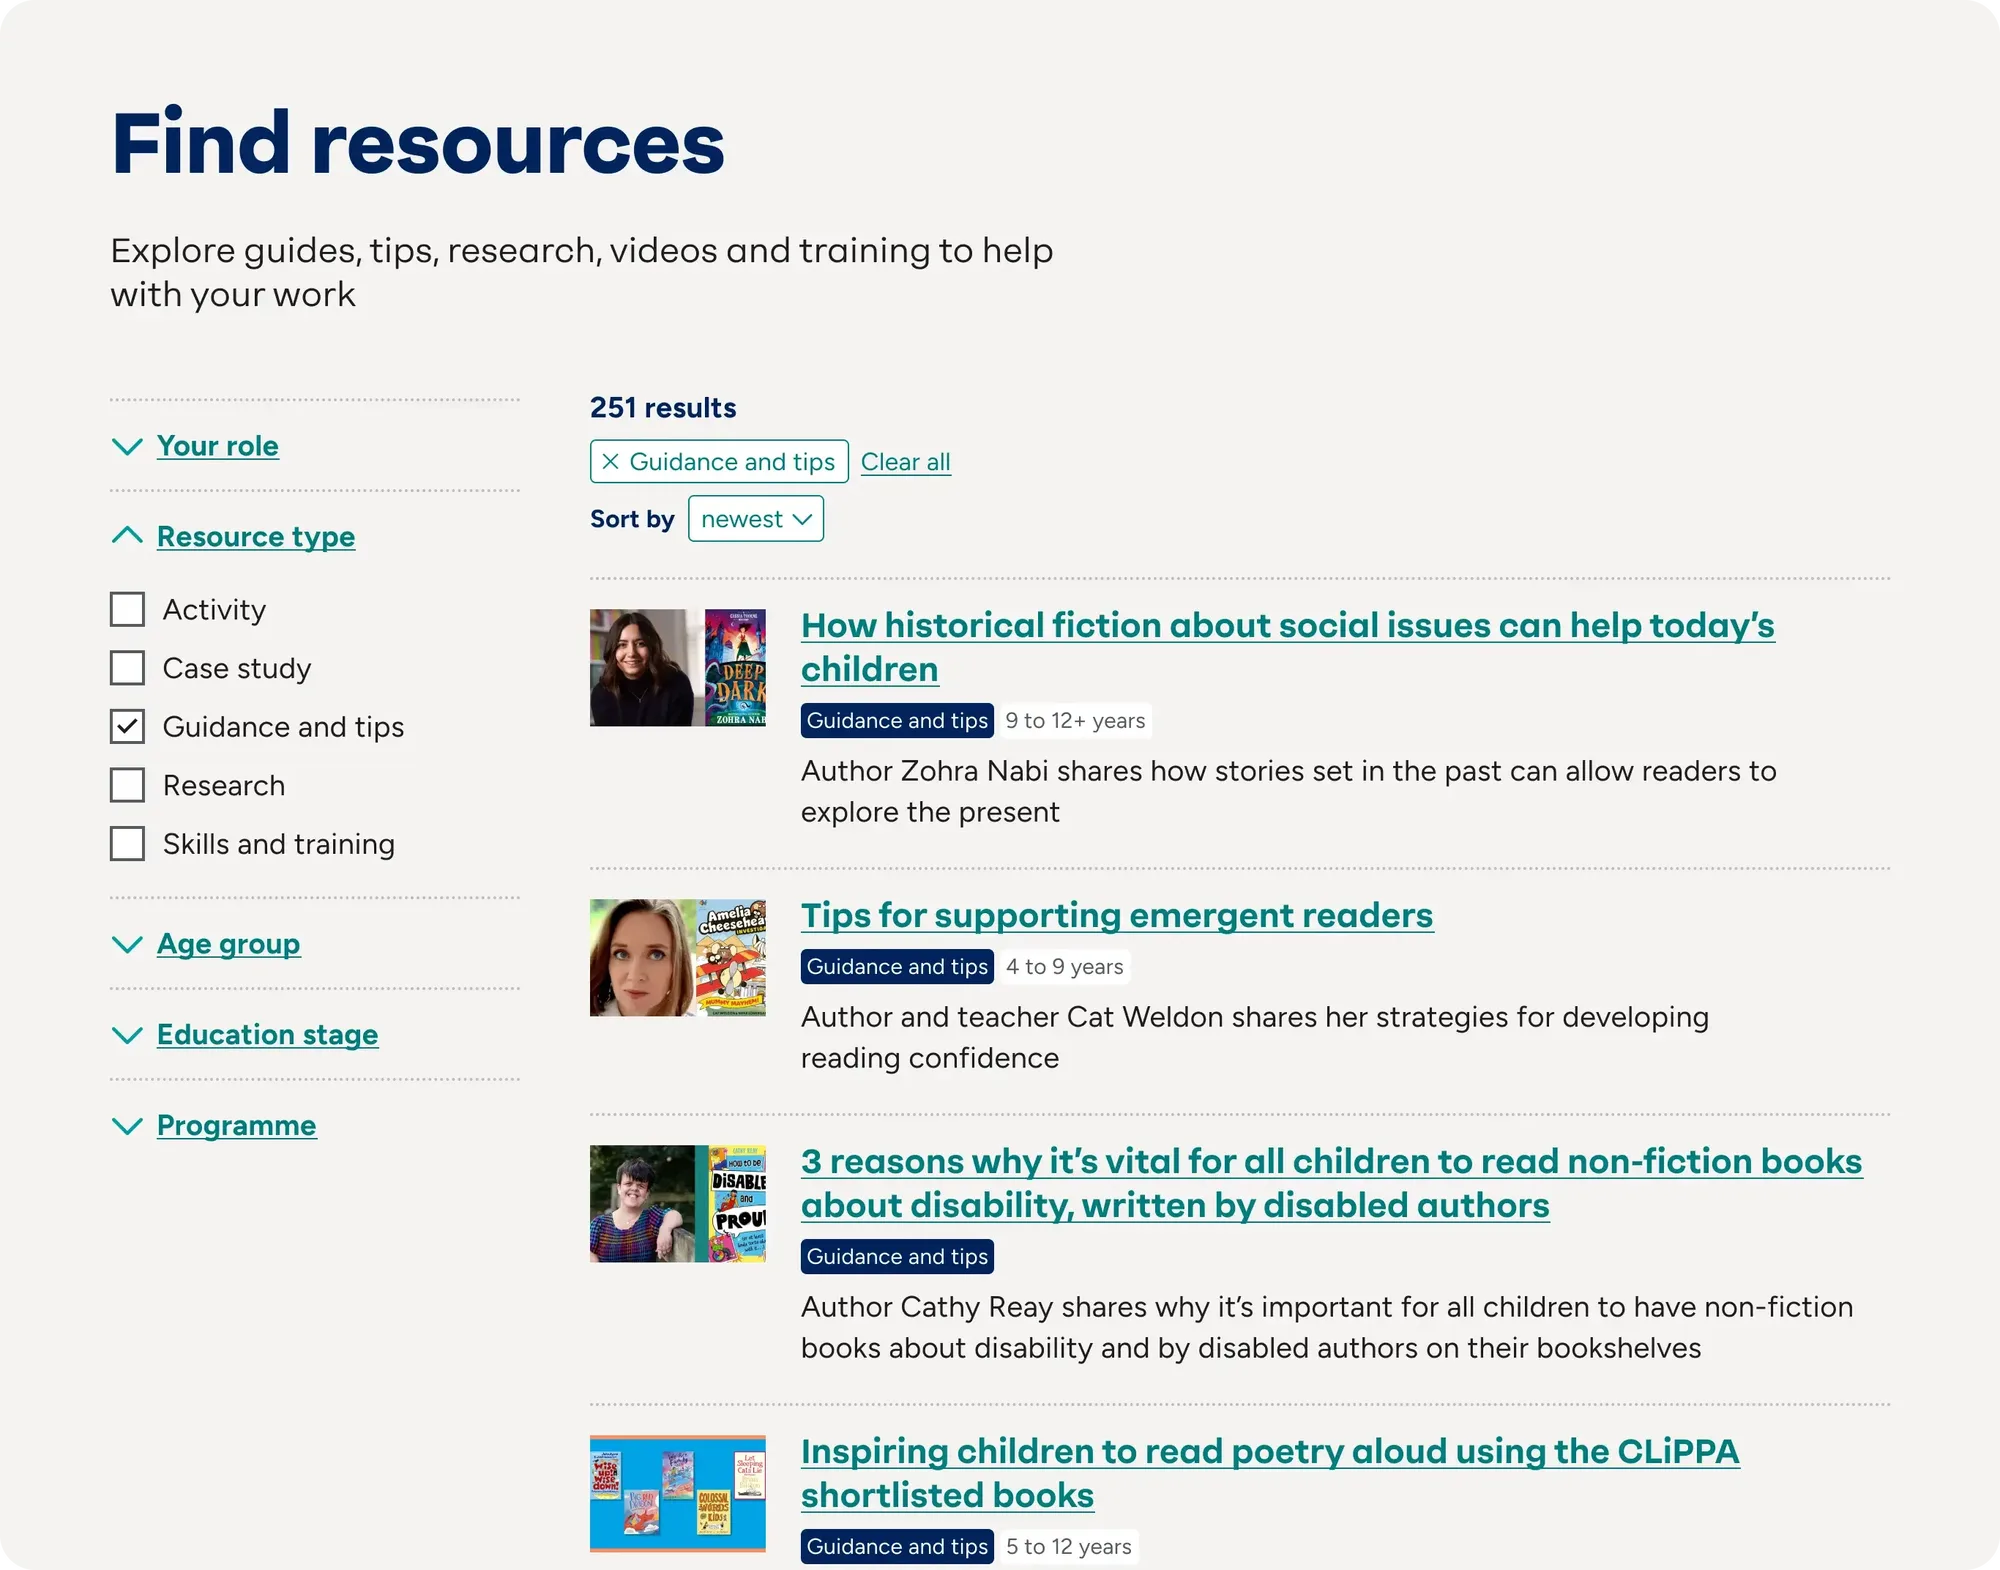Screen dimensions: 2000x1570
Task: Select the Skills and training checkbox
Action: (x=127, y=844)
